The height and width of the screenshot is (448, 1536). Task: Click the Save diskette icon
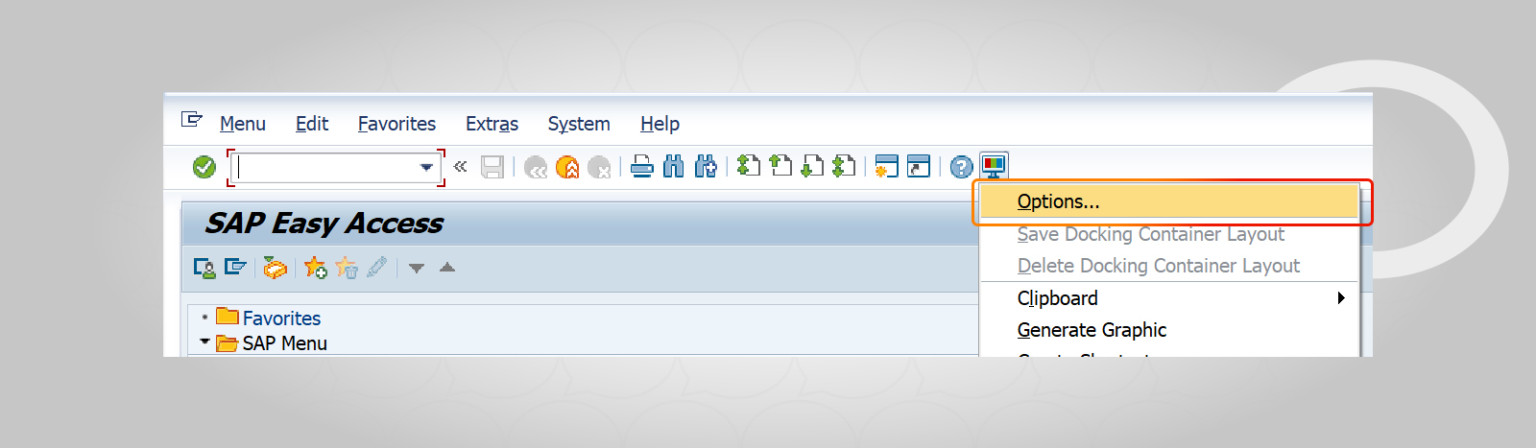tap(492, 167)
